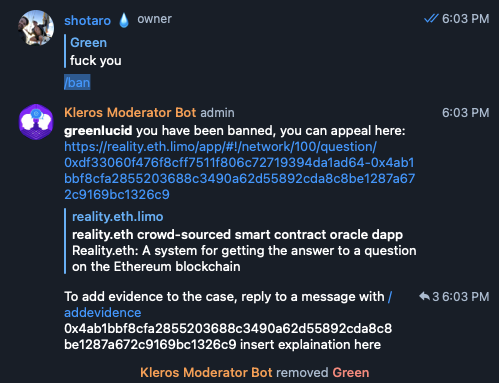499x383 pixels.
Task: Click the admin label beside the bot name
Action: pyautogui.click(x=217, y=113)
